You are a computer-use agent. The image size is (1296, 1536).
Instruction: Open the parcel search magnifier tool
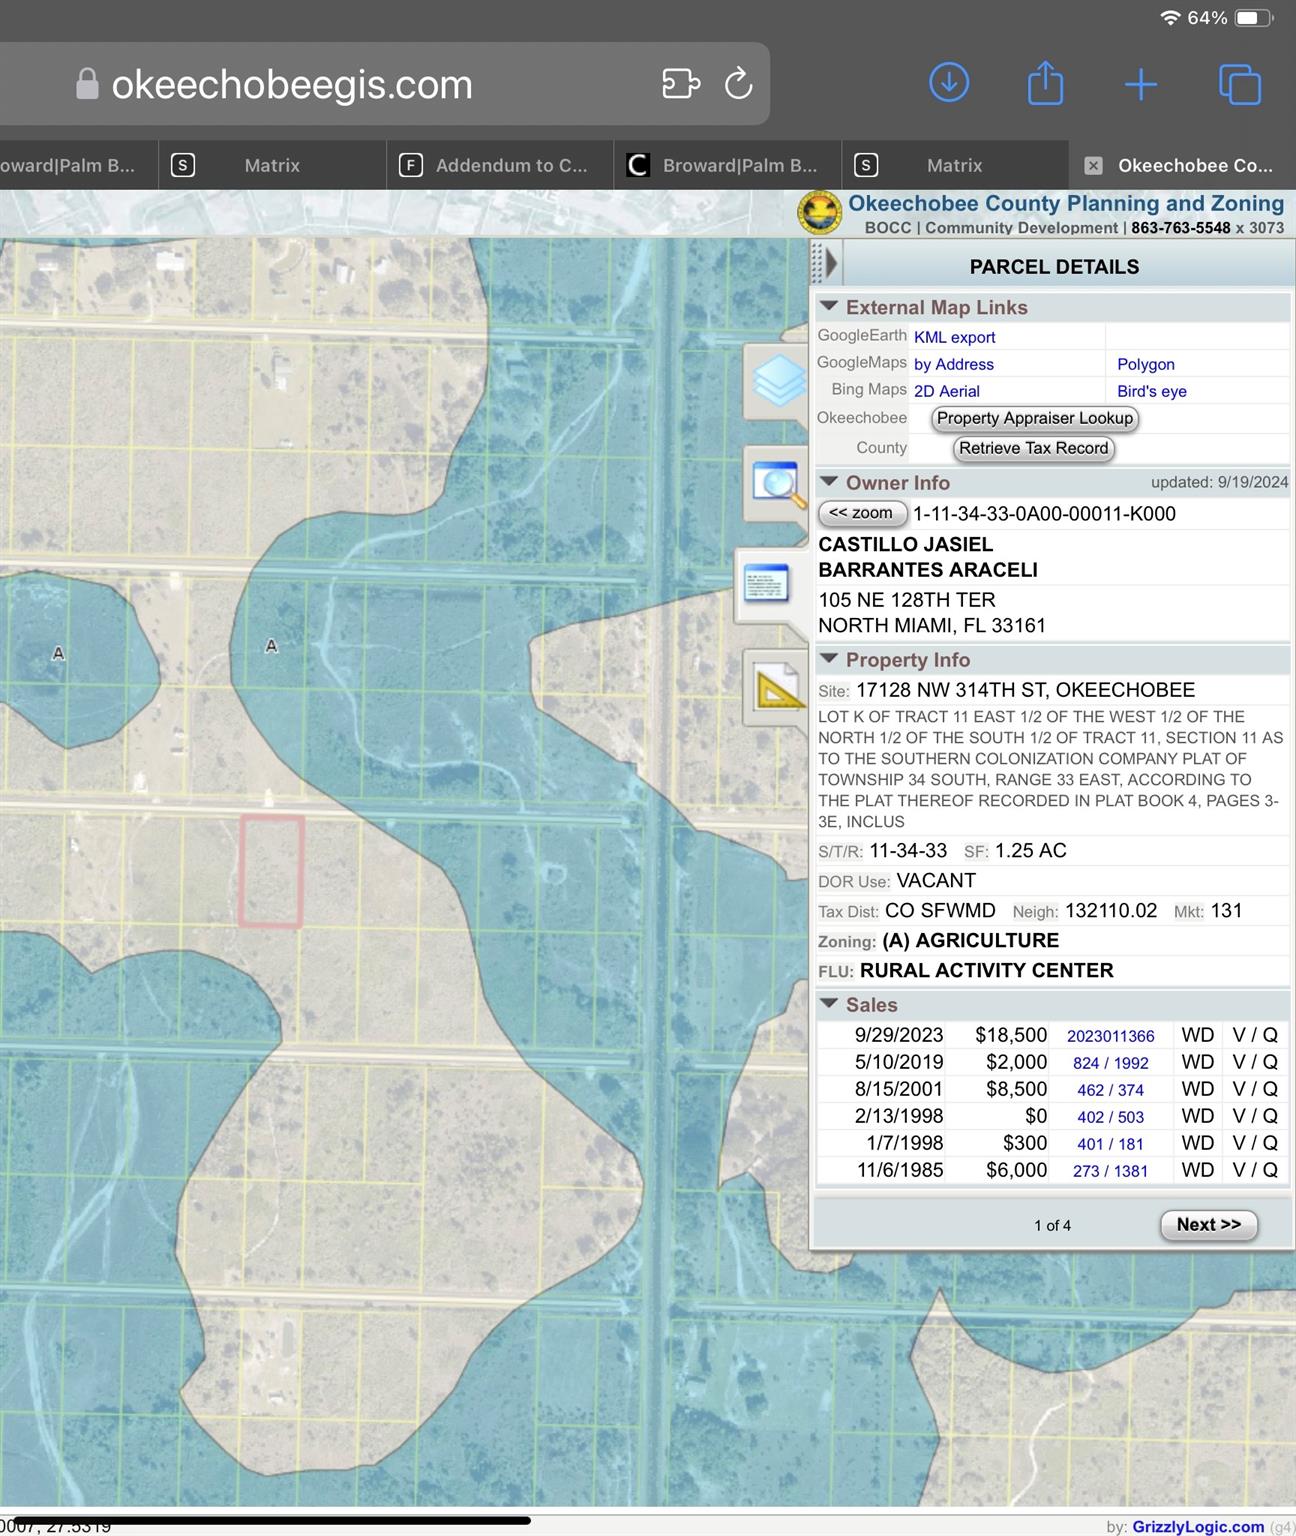click(x=778, y=484)
